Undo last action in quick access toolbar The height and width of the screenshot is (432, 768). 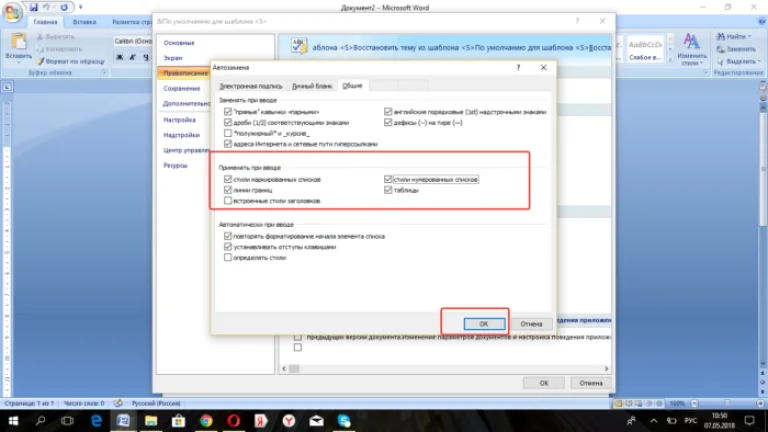click(47, 7)
